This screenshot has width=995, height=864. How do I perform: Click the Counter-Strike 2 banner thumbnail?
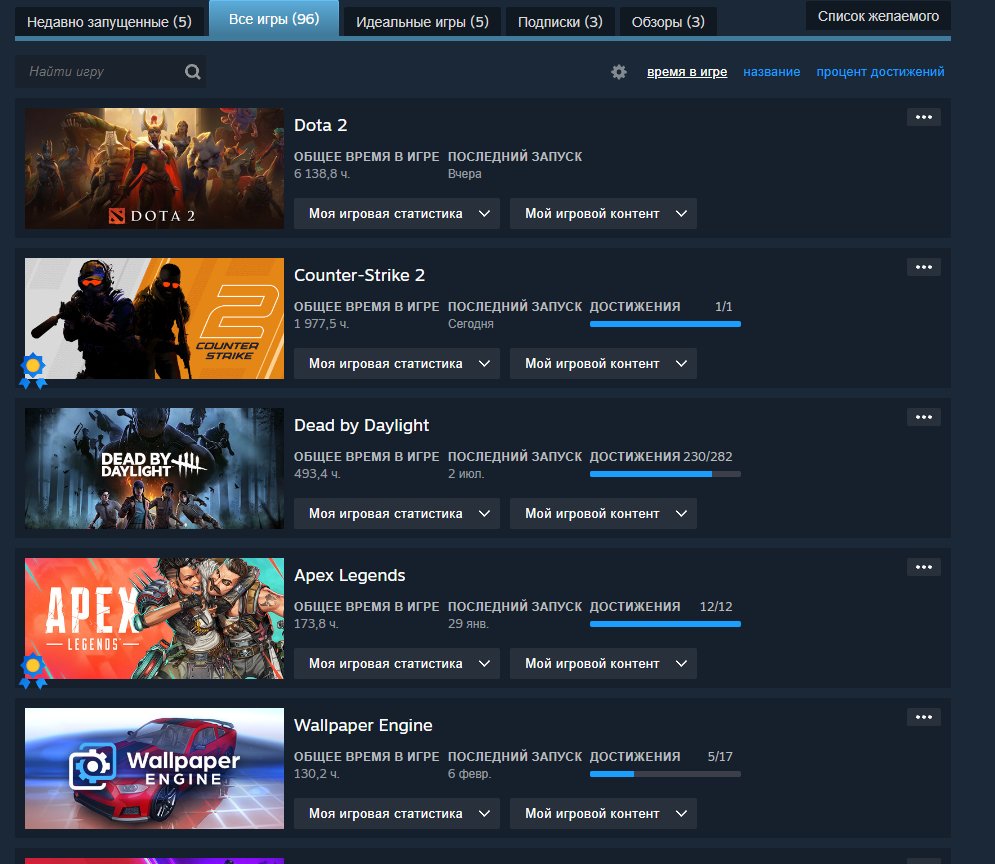(154, 318)
